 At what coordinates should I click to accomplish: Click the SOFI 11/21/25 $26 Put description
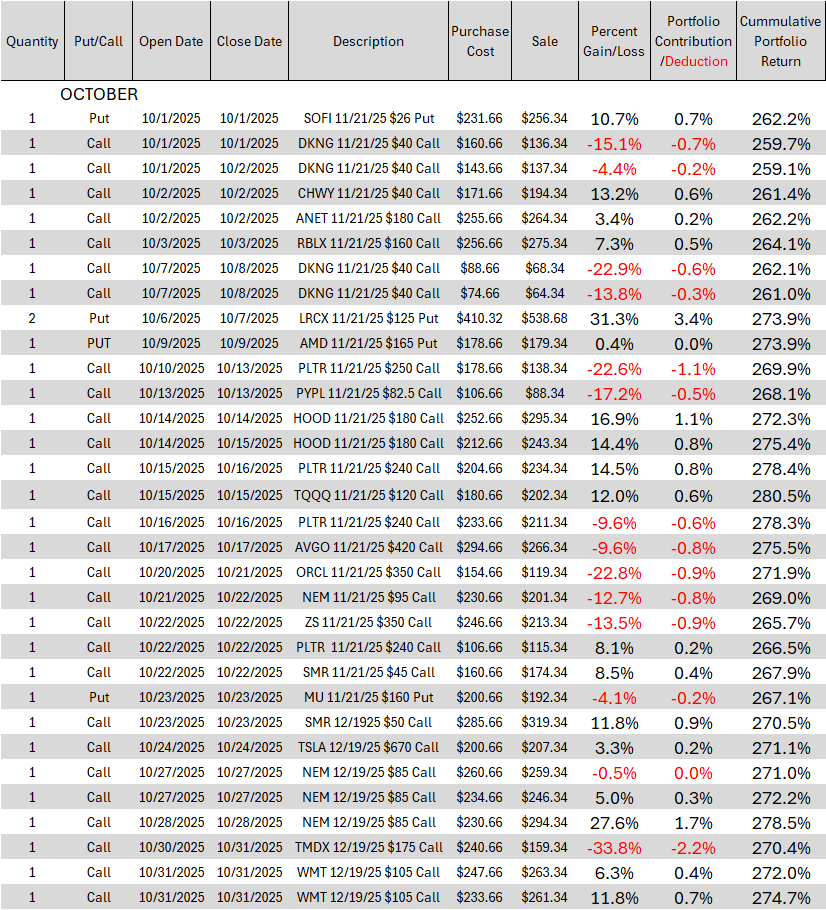pos(369,118)
